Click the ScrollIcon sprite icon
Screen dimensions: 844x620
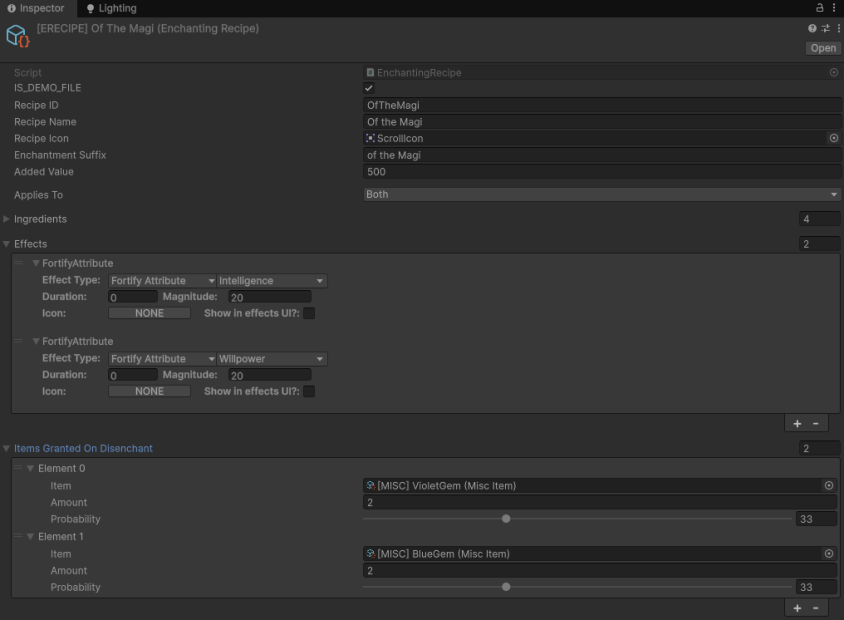coord(370,138)
